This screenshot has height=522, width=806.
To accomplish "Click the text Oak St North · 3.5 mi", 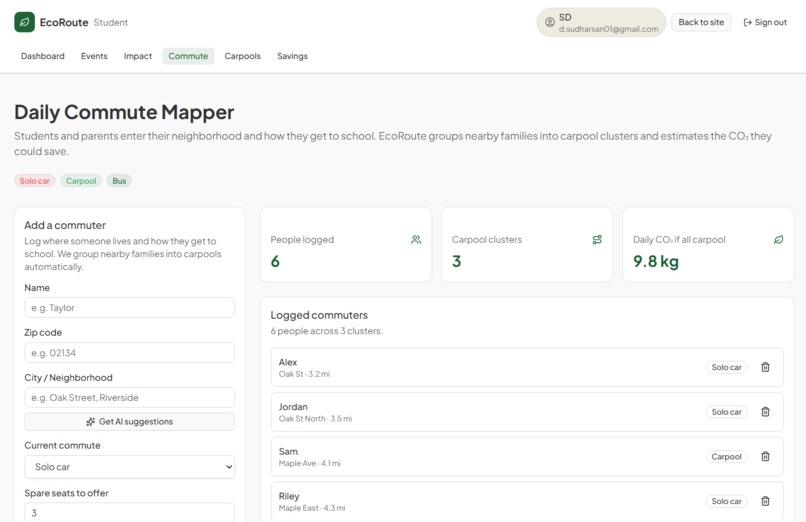I will point(315,419).
